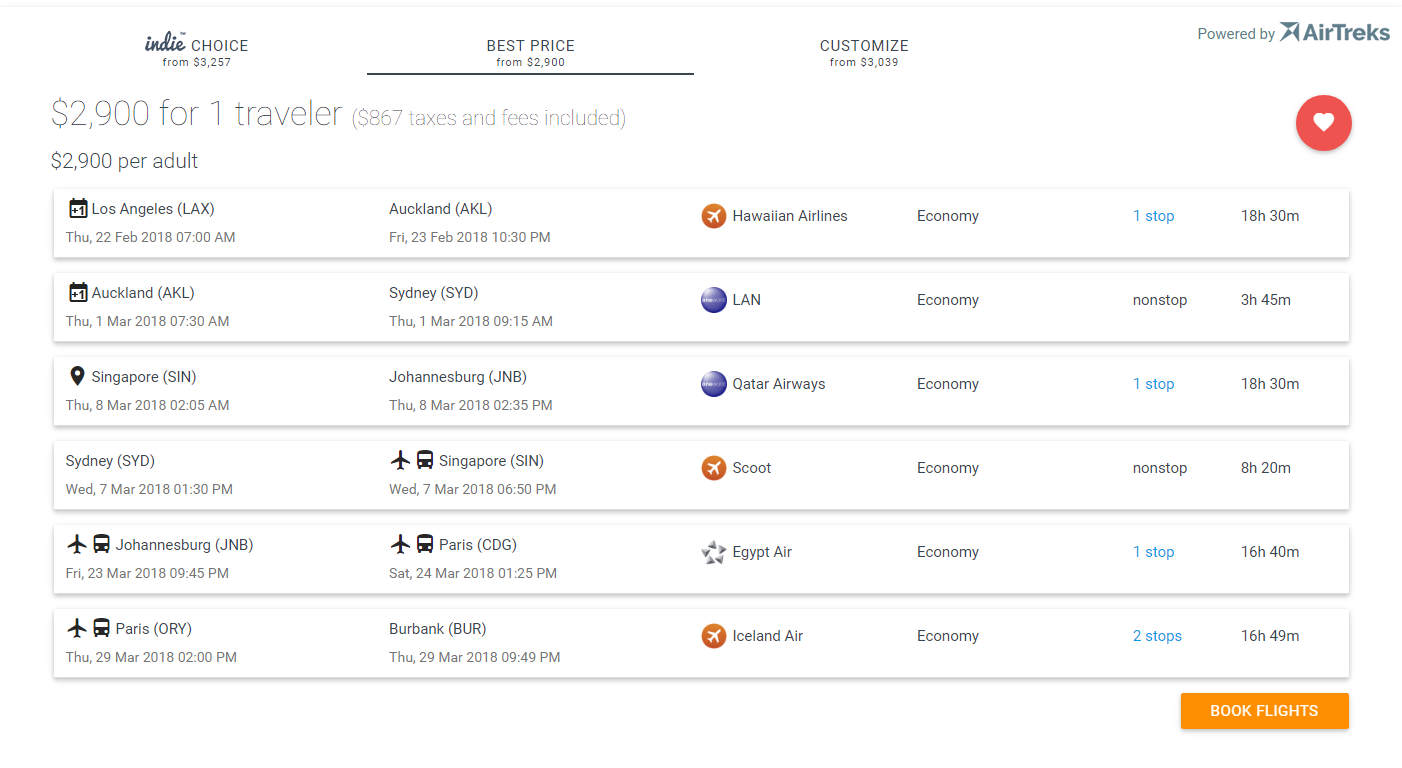
Task: Click the airplane icon beside Johannesburg (JNB) departure
Action: click(77, 545)
